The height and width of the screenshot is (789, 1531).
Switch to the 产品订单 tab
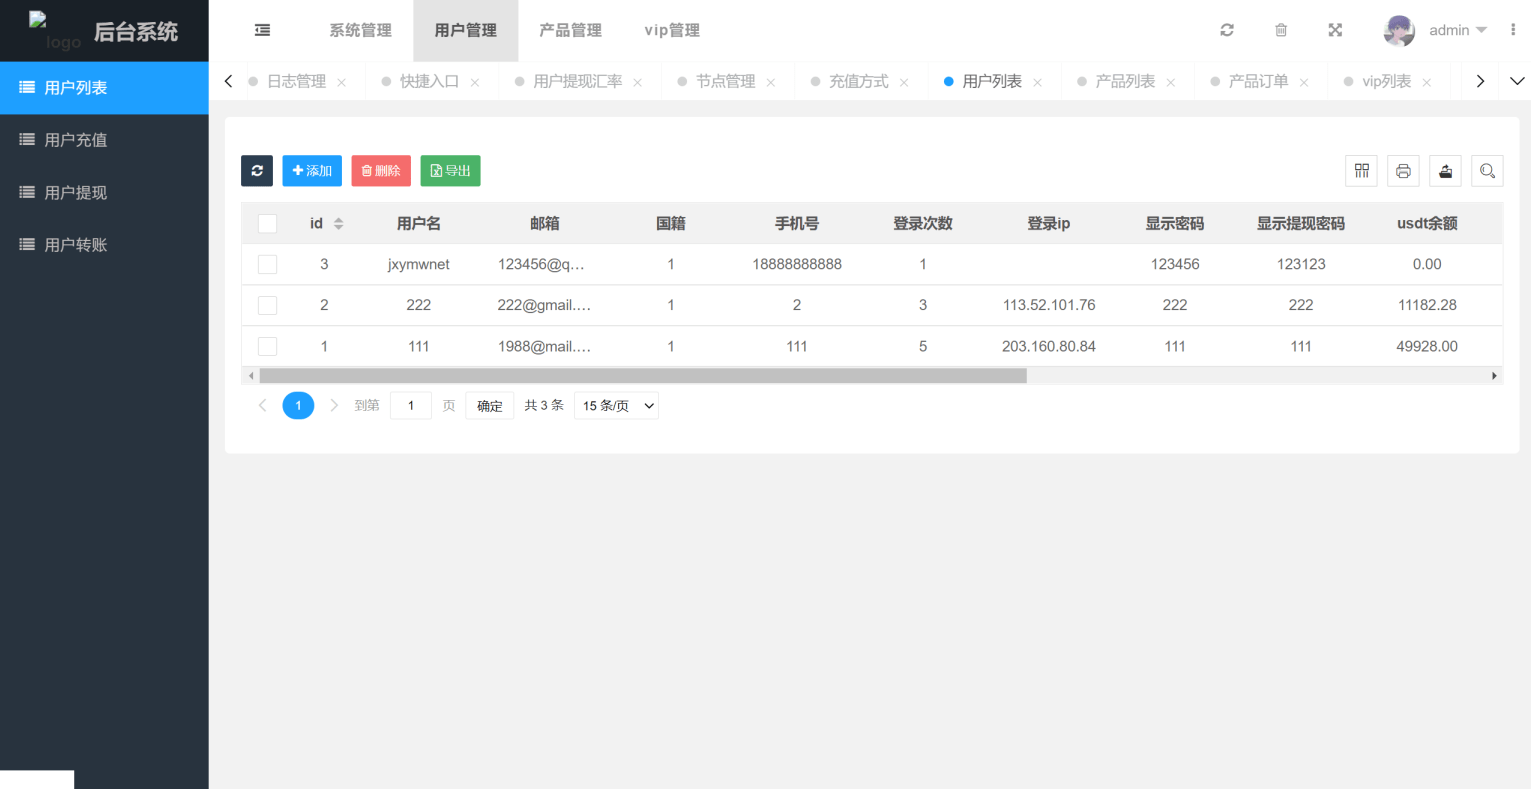(1258, 81)
